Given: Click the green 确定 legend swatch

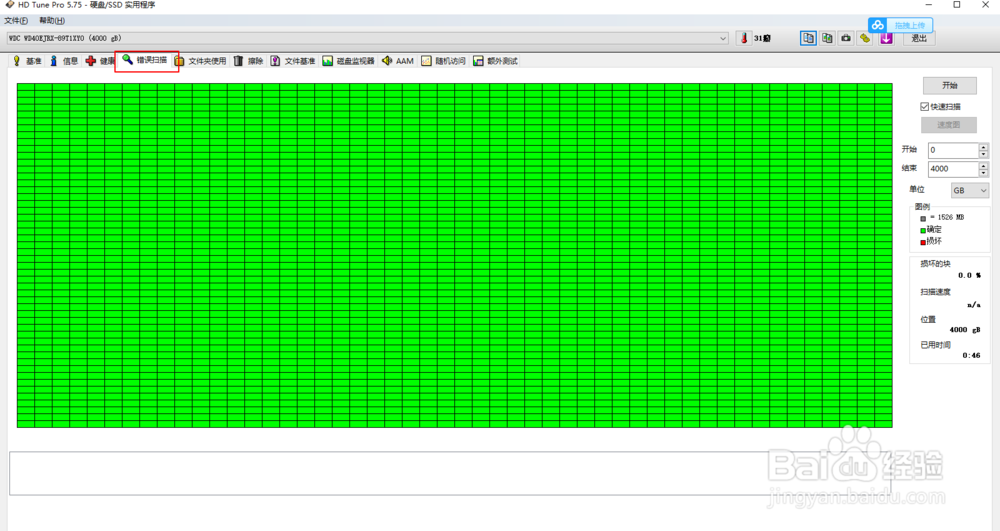Looking at the screenshot, I should pos(923,230).
